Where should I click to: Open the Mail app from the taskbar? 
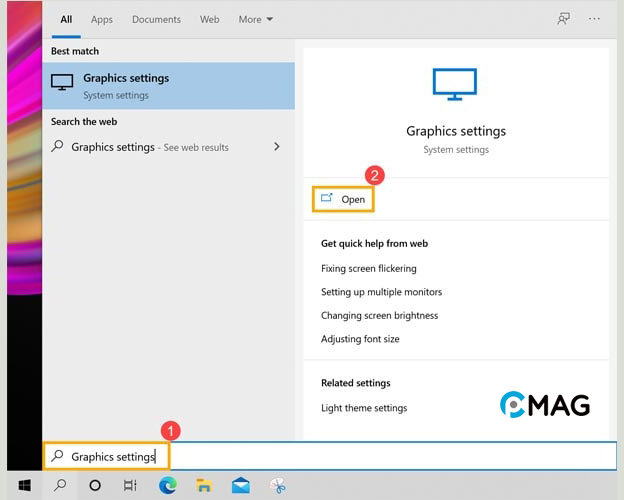pyautogui.click(x=240, y=485)
